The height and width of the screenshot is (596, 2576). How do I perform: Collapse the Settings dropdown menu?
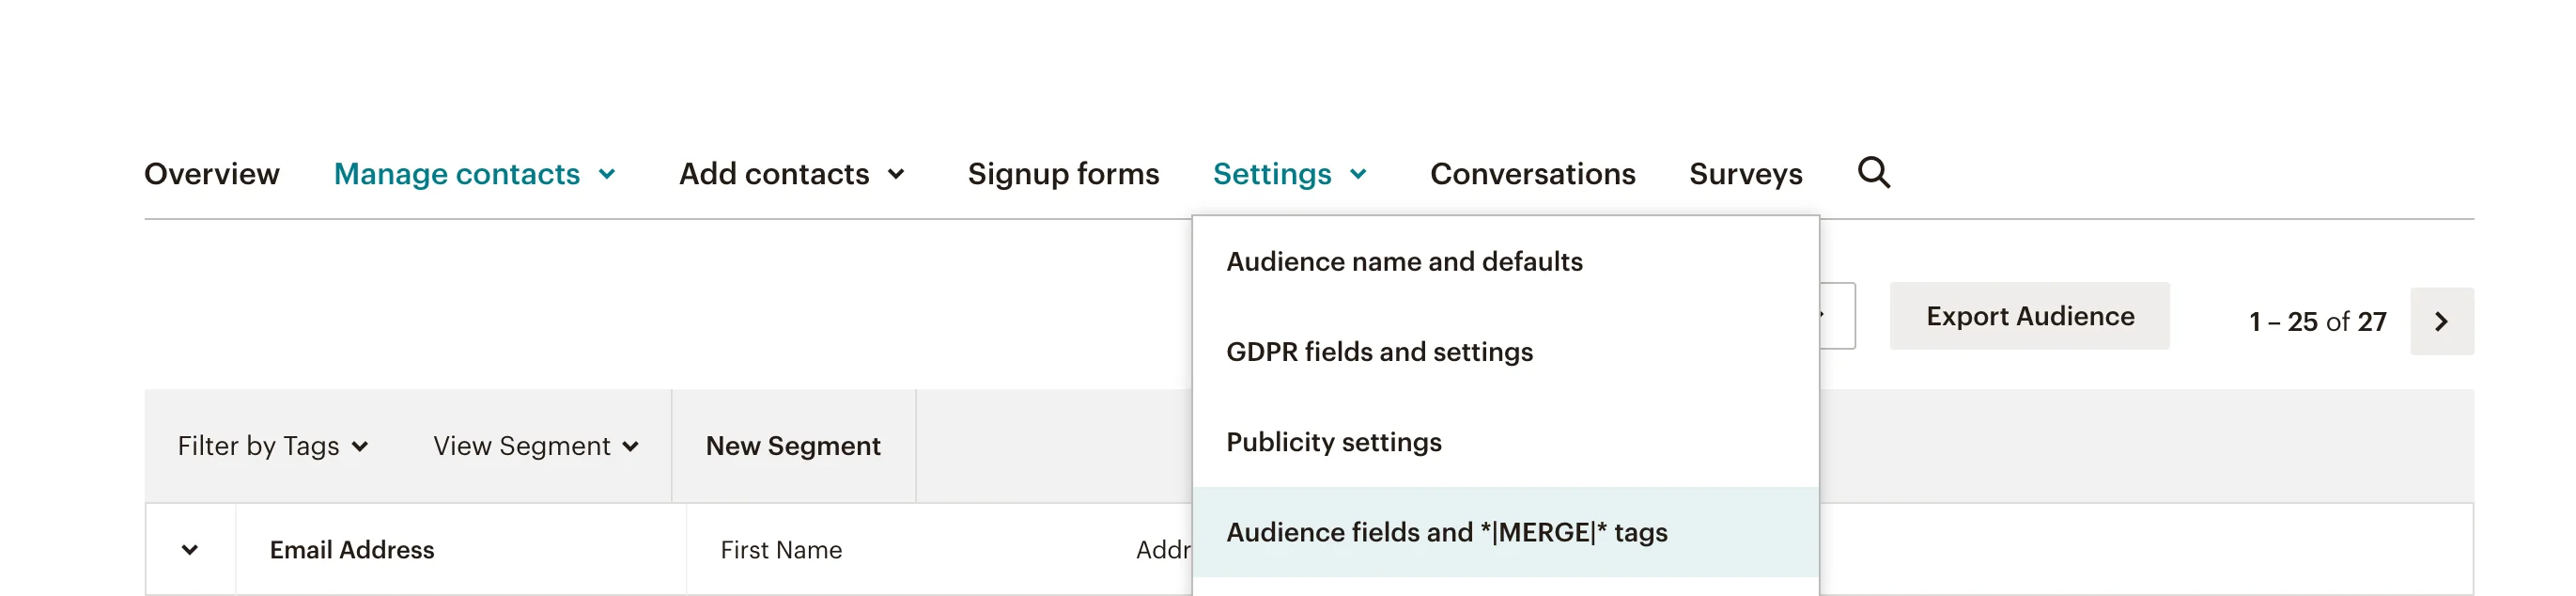coord(1289,174)
